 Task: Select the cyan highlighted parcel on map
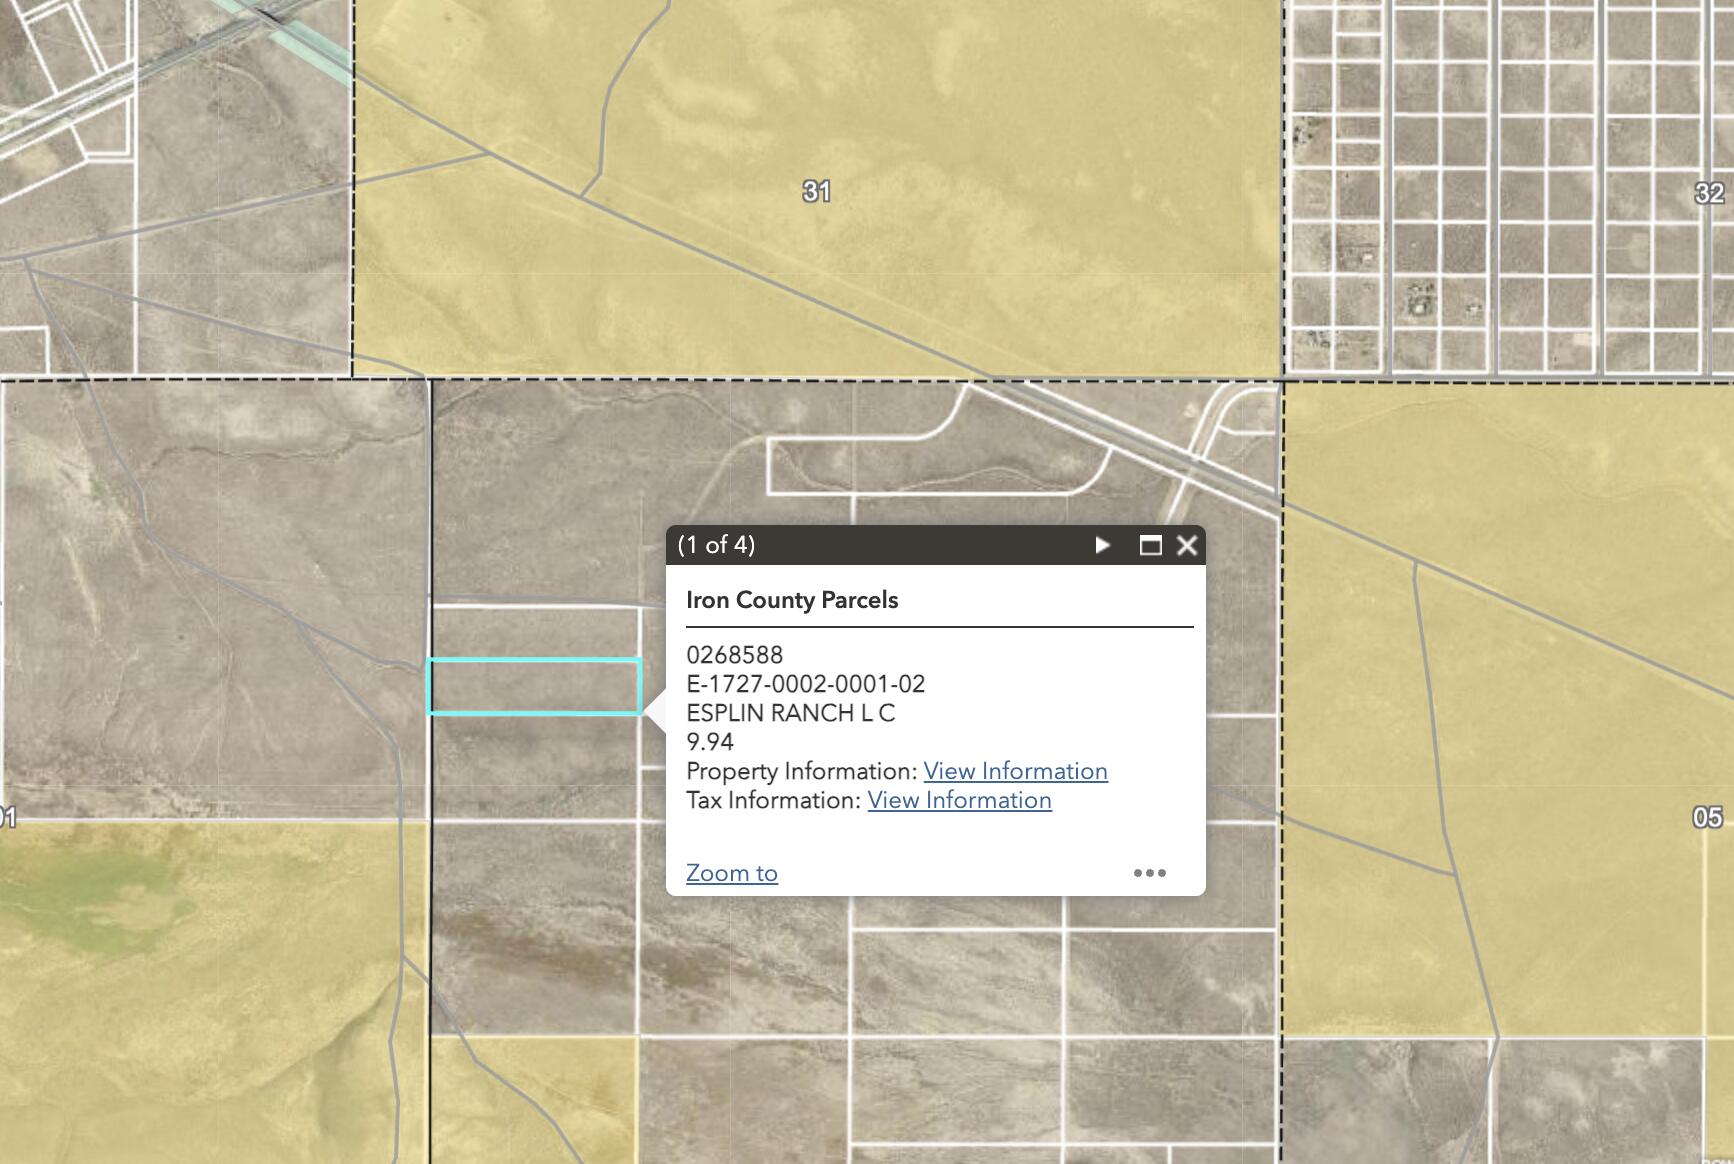(534, 686)
